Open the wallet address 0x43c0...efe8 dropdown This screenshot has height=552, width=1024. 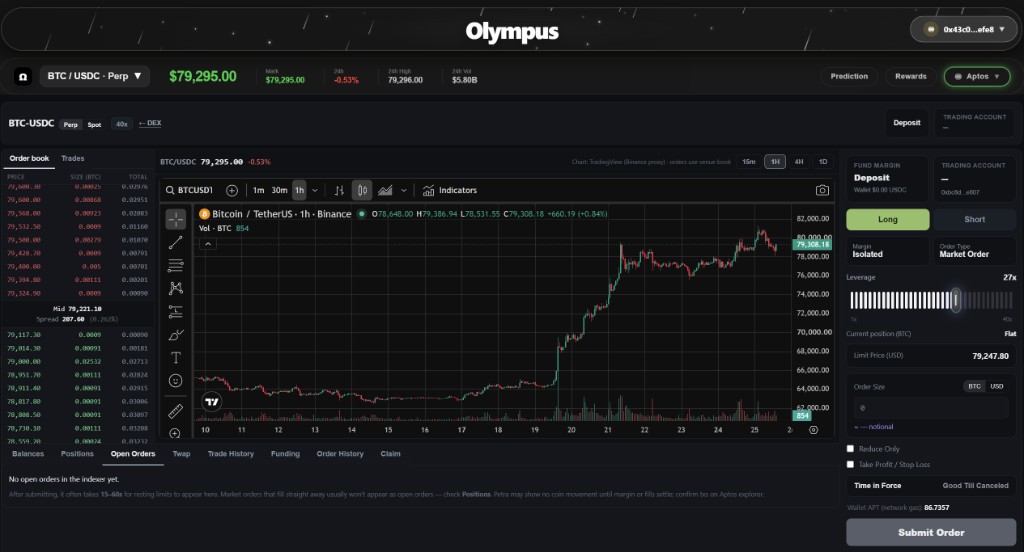(964, 29)
